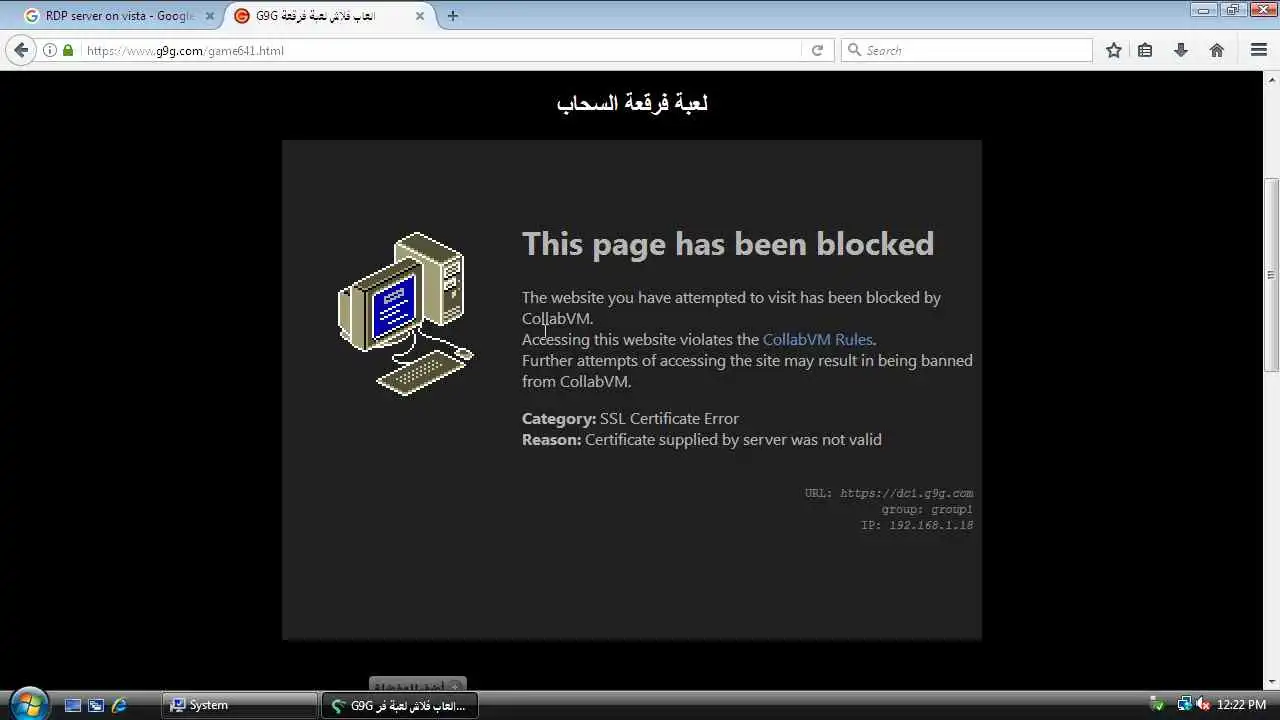
Task: Click the g9g.com URL address field
Action: tap(440, 50)
